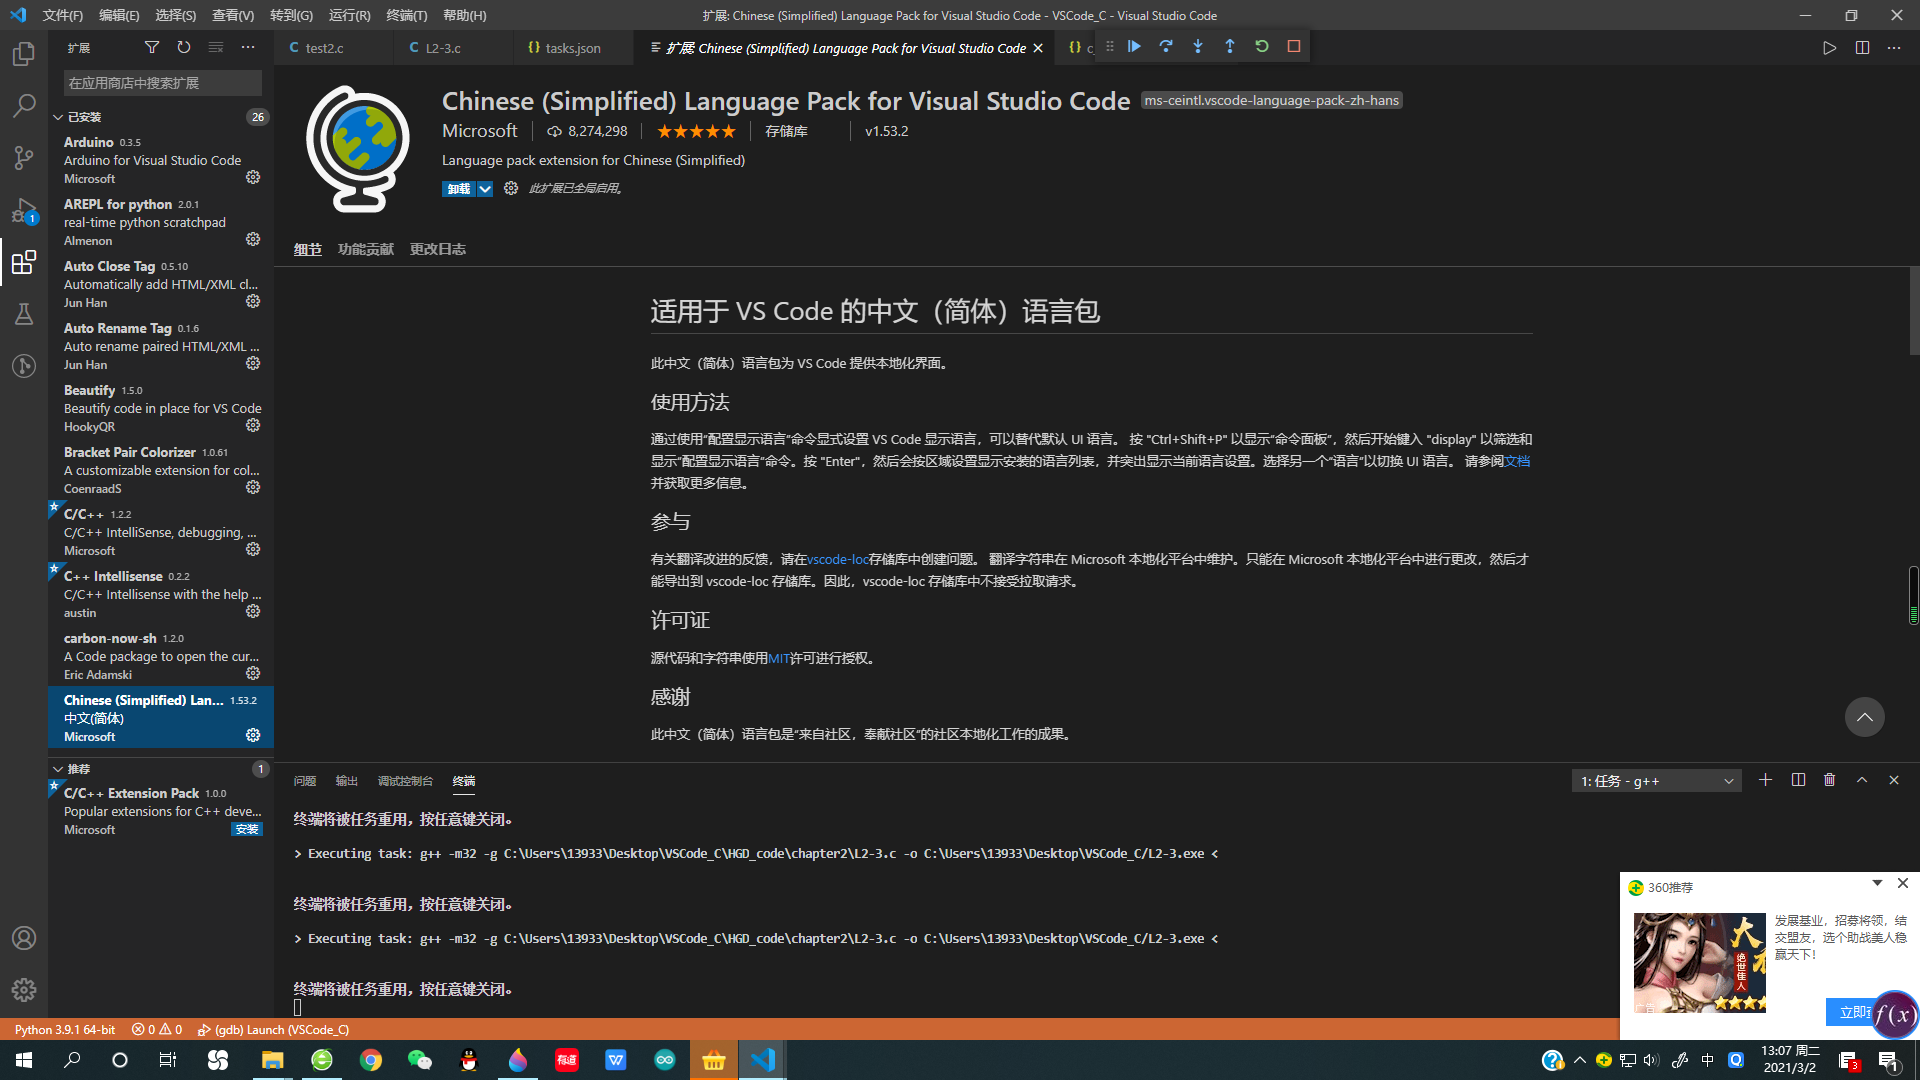Select the C/C++ extension in list
Screen dimensions: 1920x1080
click(161, 531)
